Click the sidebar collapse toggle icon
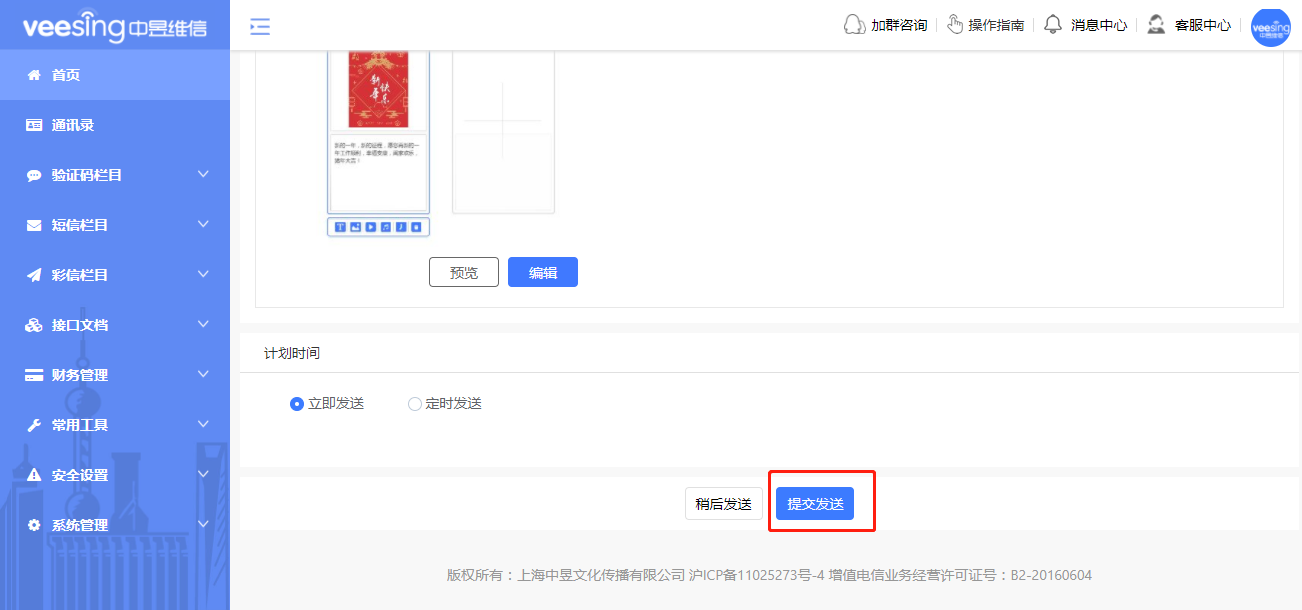This screenshot has width=1302, height=610. click(x=260, y=27)
